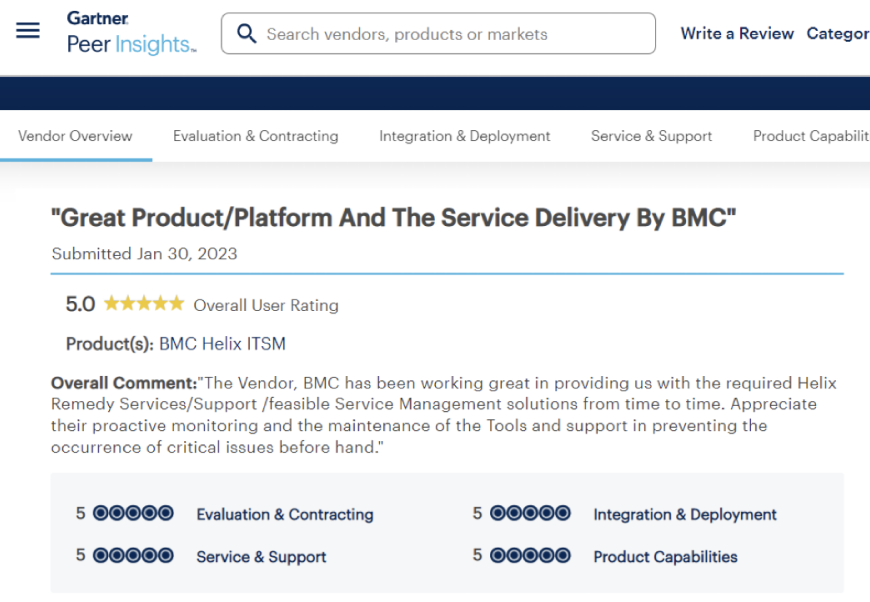The width and height of the screenshot is (870, 602).
Task: Click the Product Capabilities score label
Action: click(x=665, y=557)
